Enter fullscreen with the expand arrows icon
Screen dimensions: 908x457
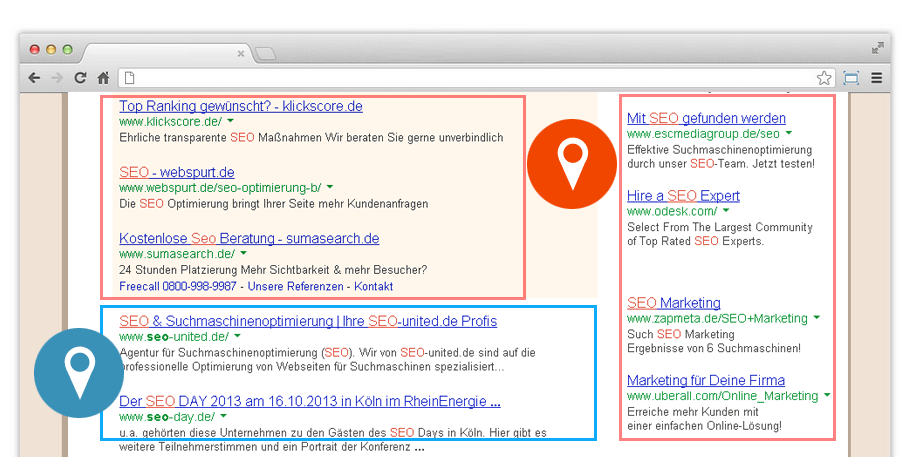pos(877,48)
